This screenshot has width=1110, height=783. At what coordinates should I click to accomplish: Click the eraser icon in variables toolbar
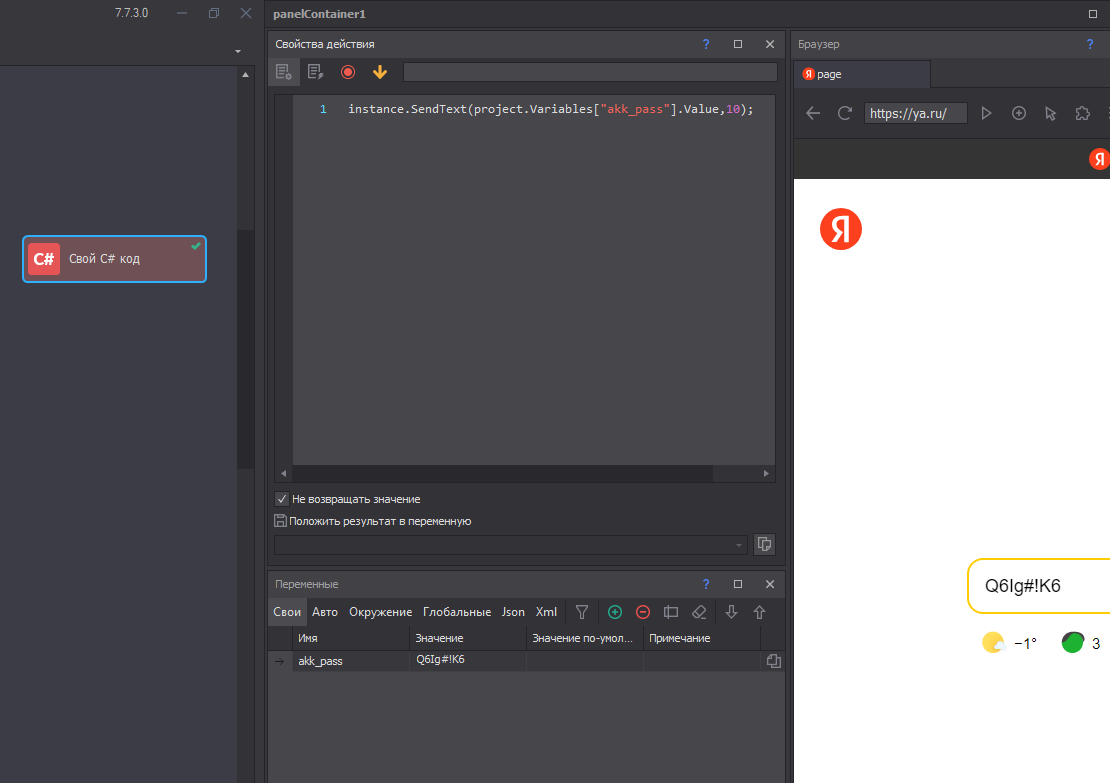699,612
